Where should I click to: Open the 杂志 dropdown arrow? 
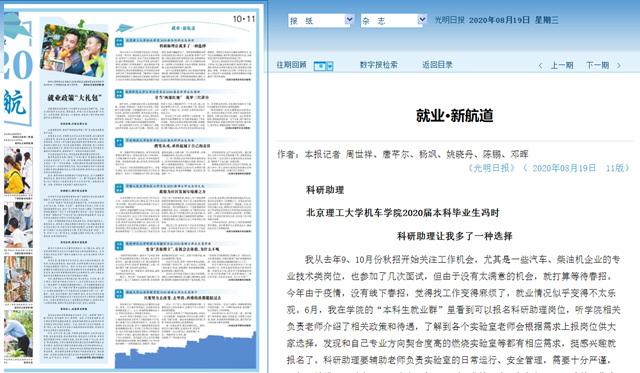422,20
